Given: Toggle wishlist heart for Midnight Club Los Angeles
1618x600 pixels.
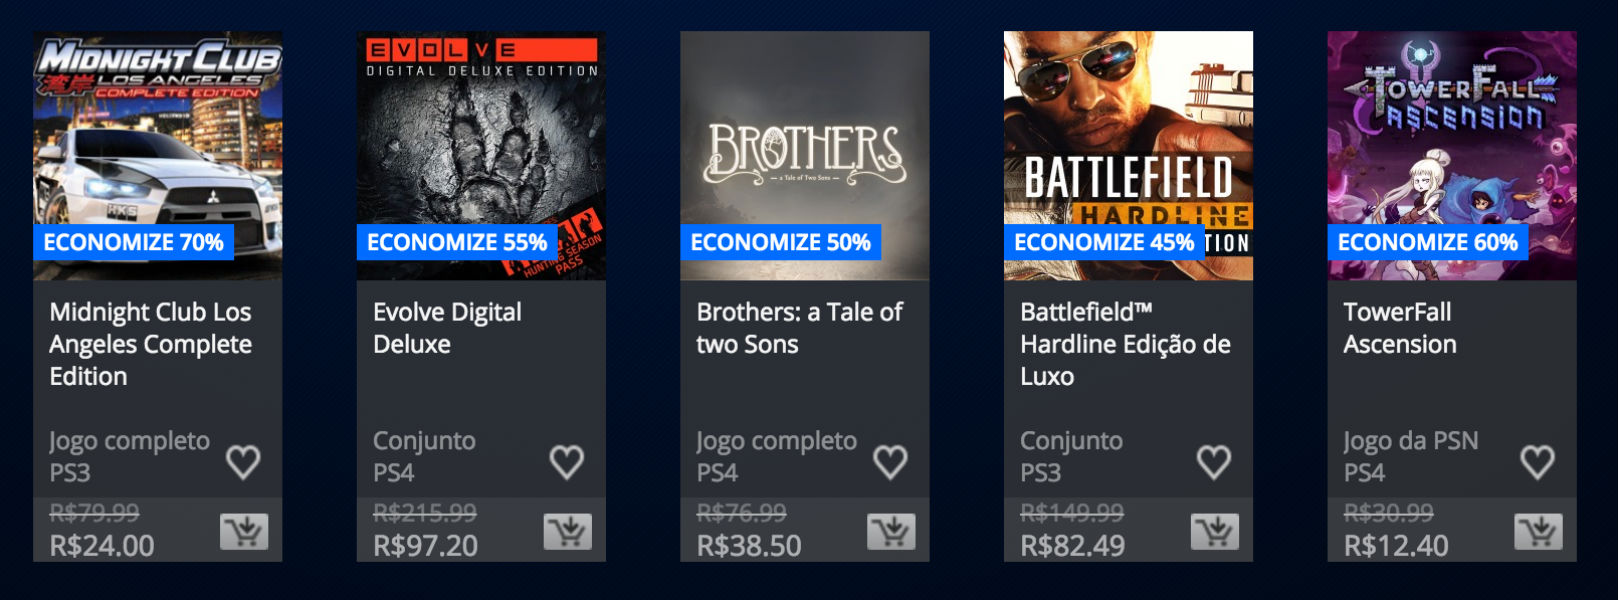Looking at the screenshot, I should [243, 461].
